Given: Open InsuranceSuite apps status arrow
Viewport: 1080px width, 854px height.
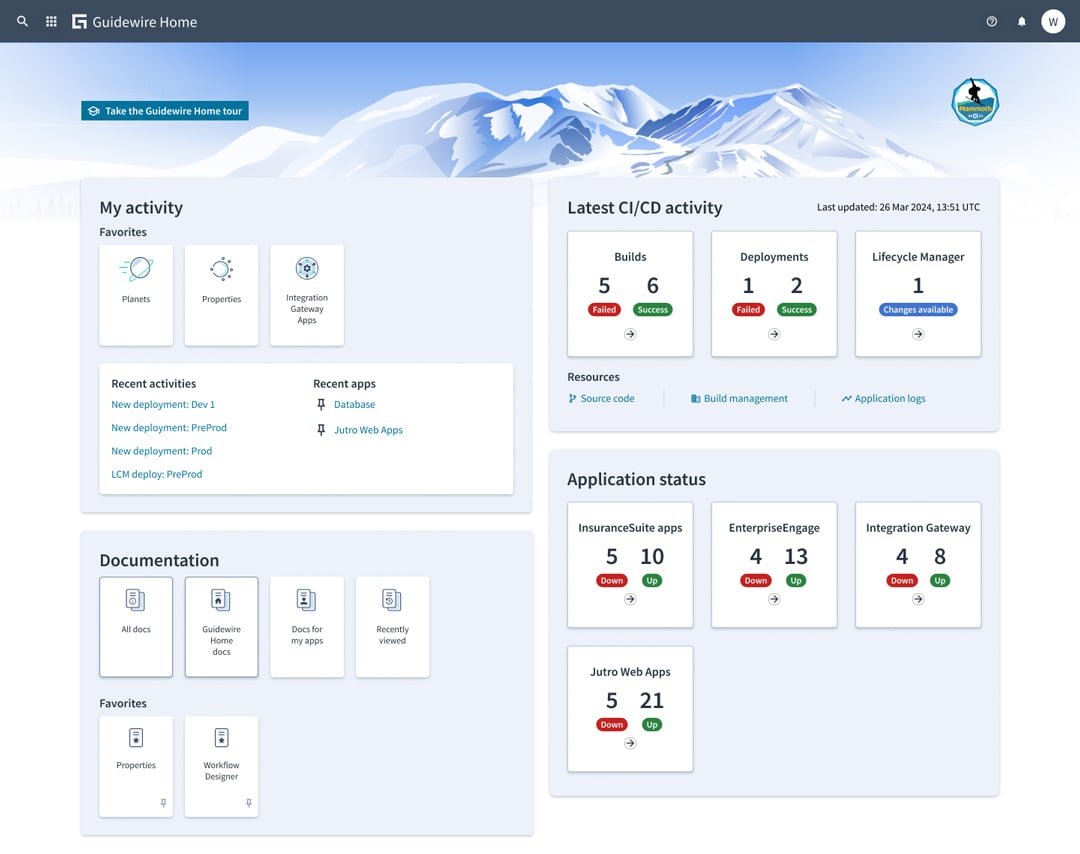Looking at the screenshot, I should (x=630, y=599).
